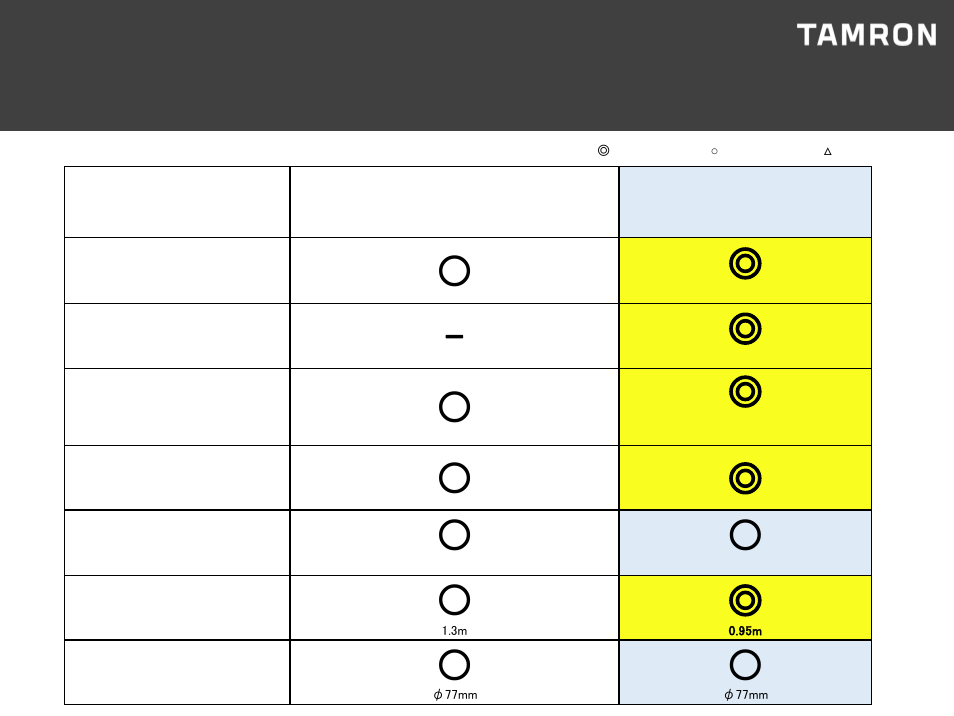The width and height of the screenshot is (954, 716).
Task: Select the φ77mm text in the white column
Action: point(455,695)
